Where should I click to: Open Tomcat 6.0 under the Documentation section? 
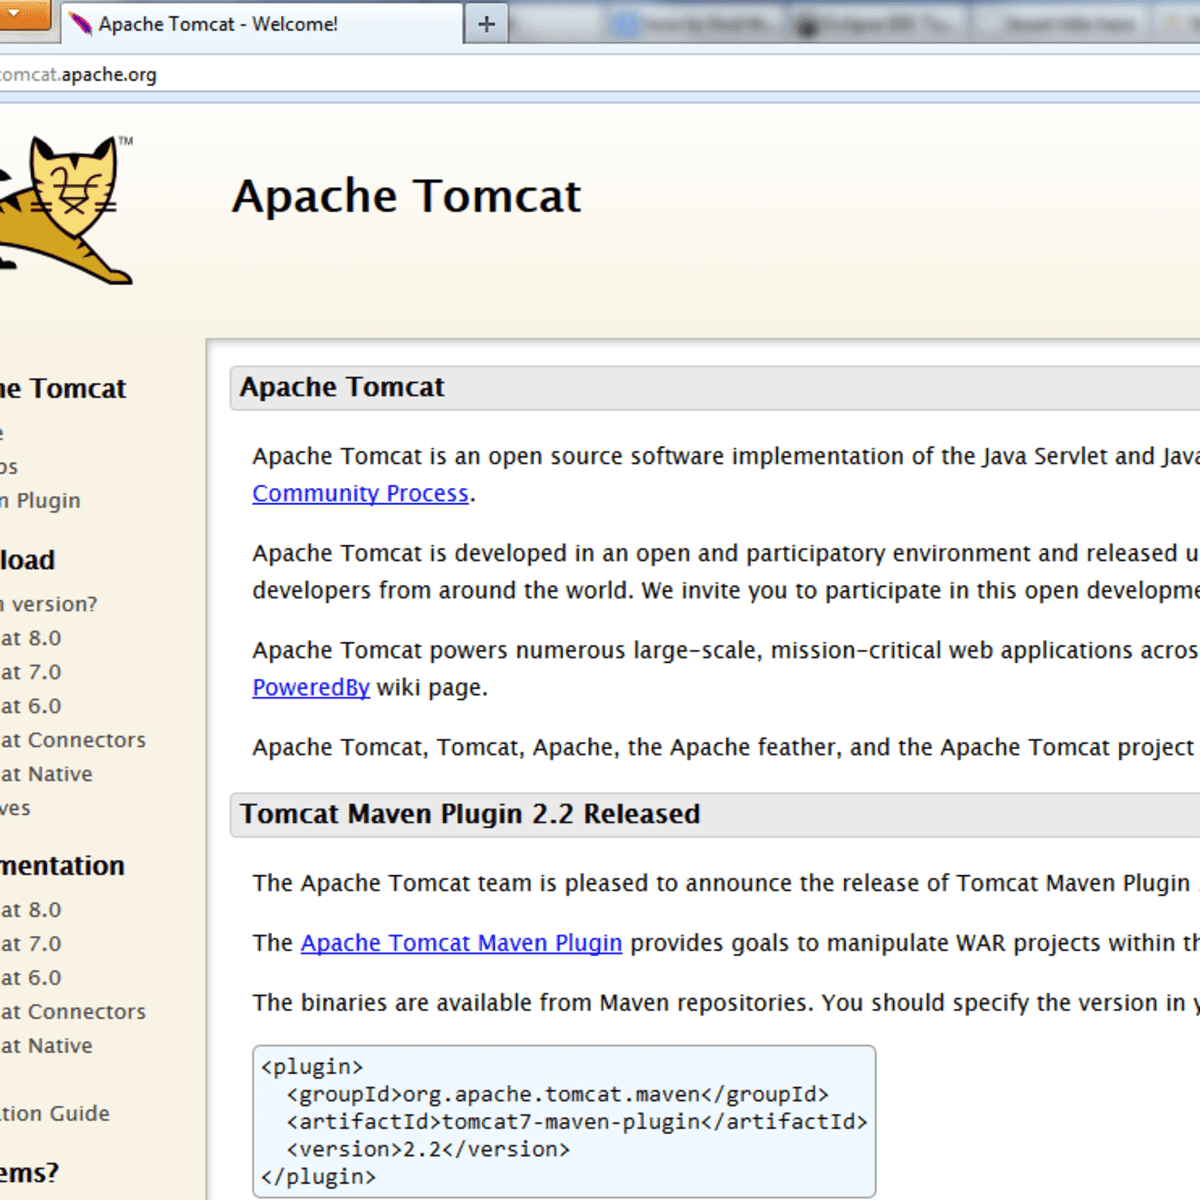click(x=31, y=978)
